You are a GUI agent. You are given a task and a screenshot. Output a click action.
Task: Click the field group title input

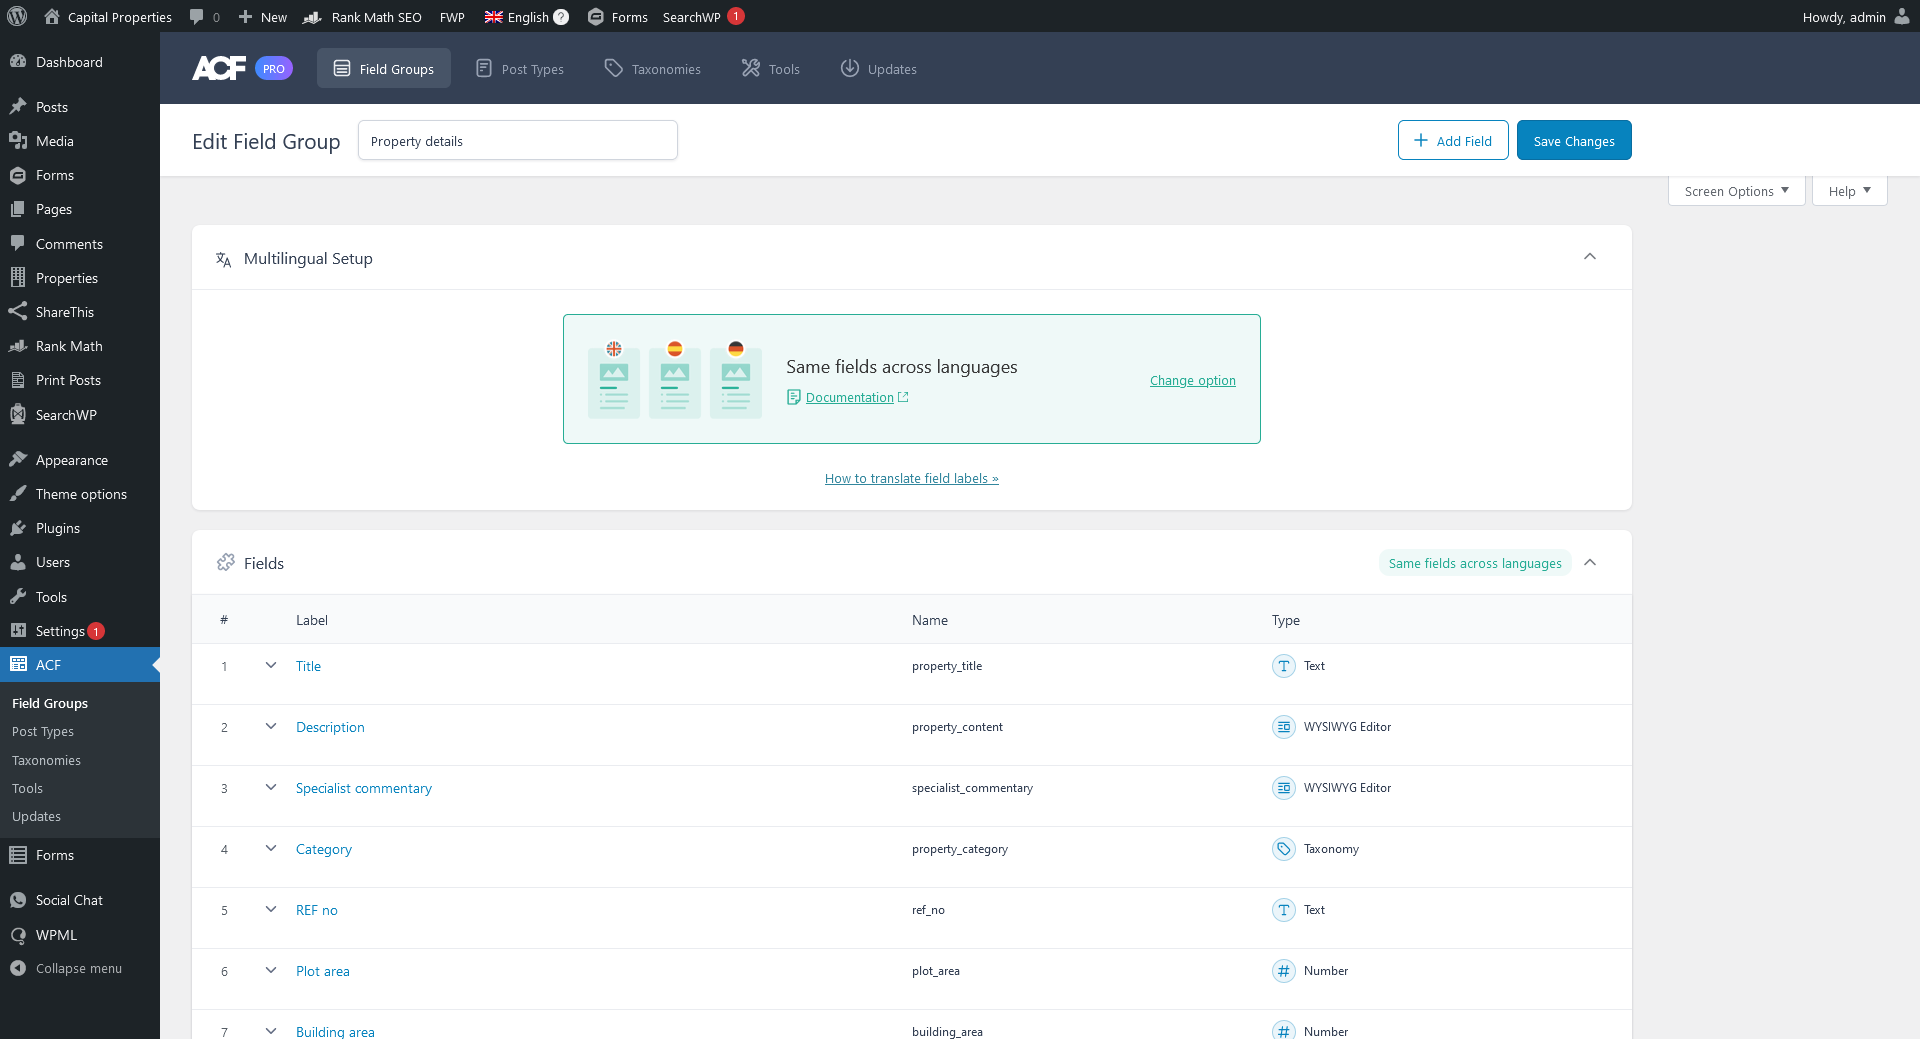click(517, 141)
